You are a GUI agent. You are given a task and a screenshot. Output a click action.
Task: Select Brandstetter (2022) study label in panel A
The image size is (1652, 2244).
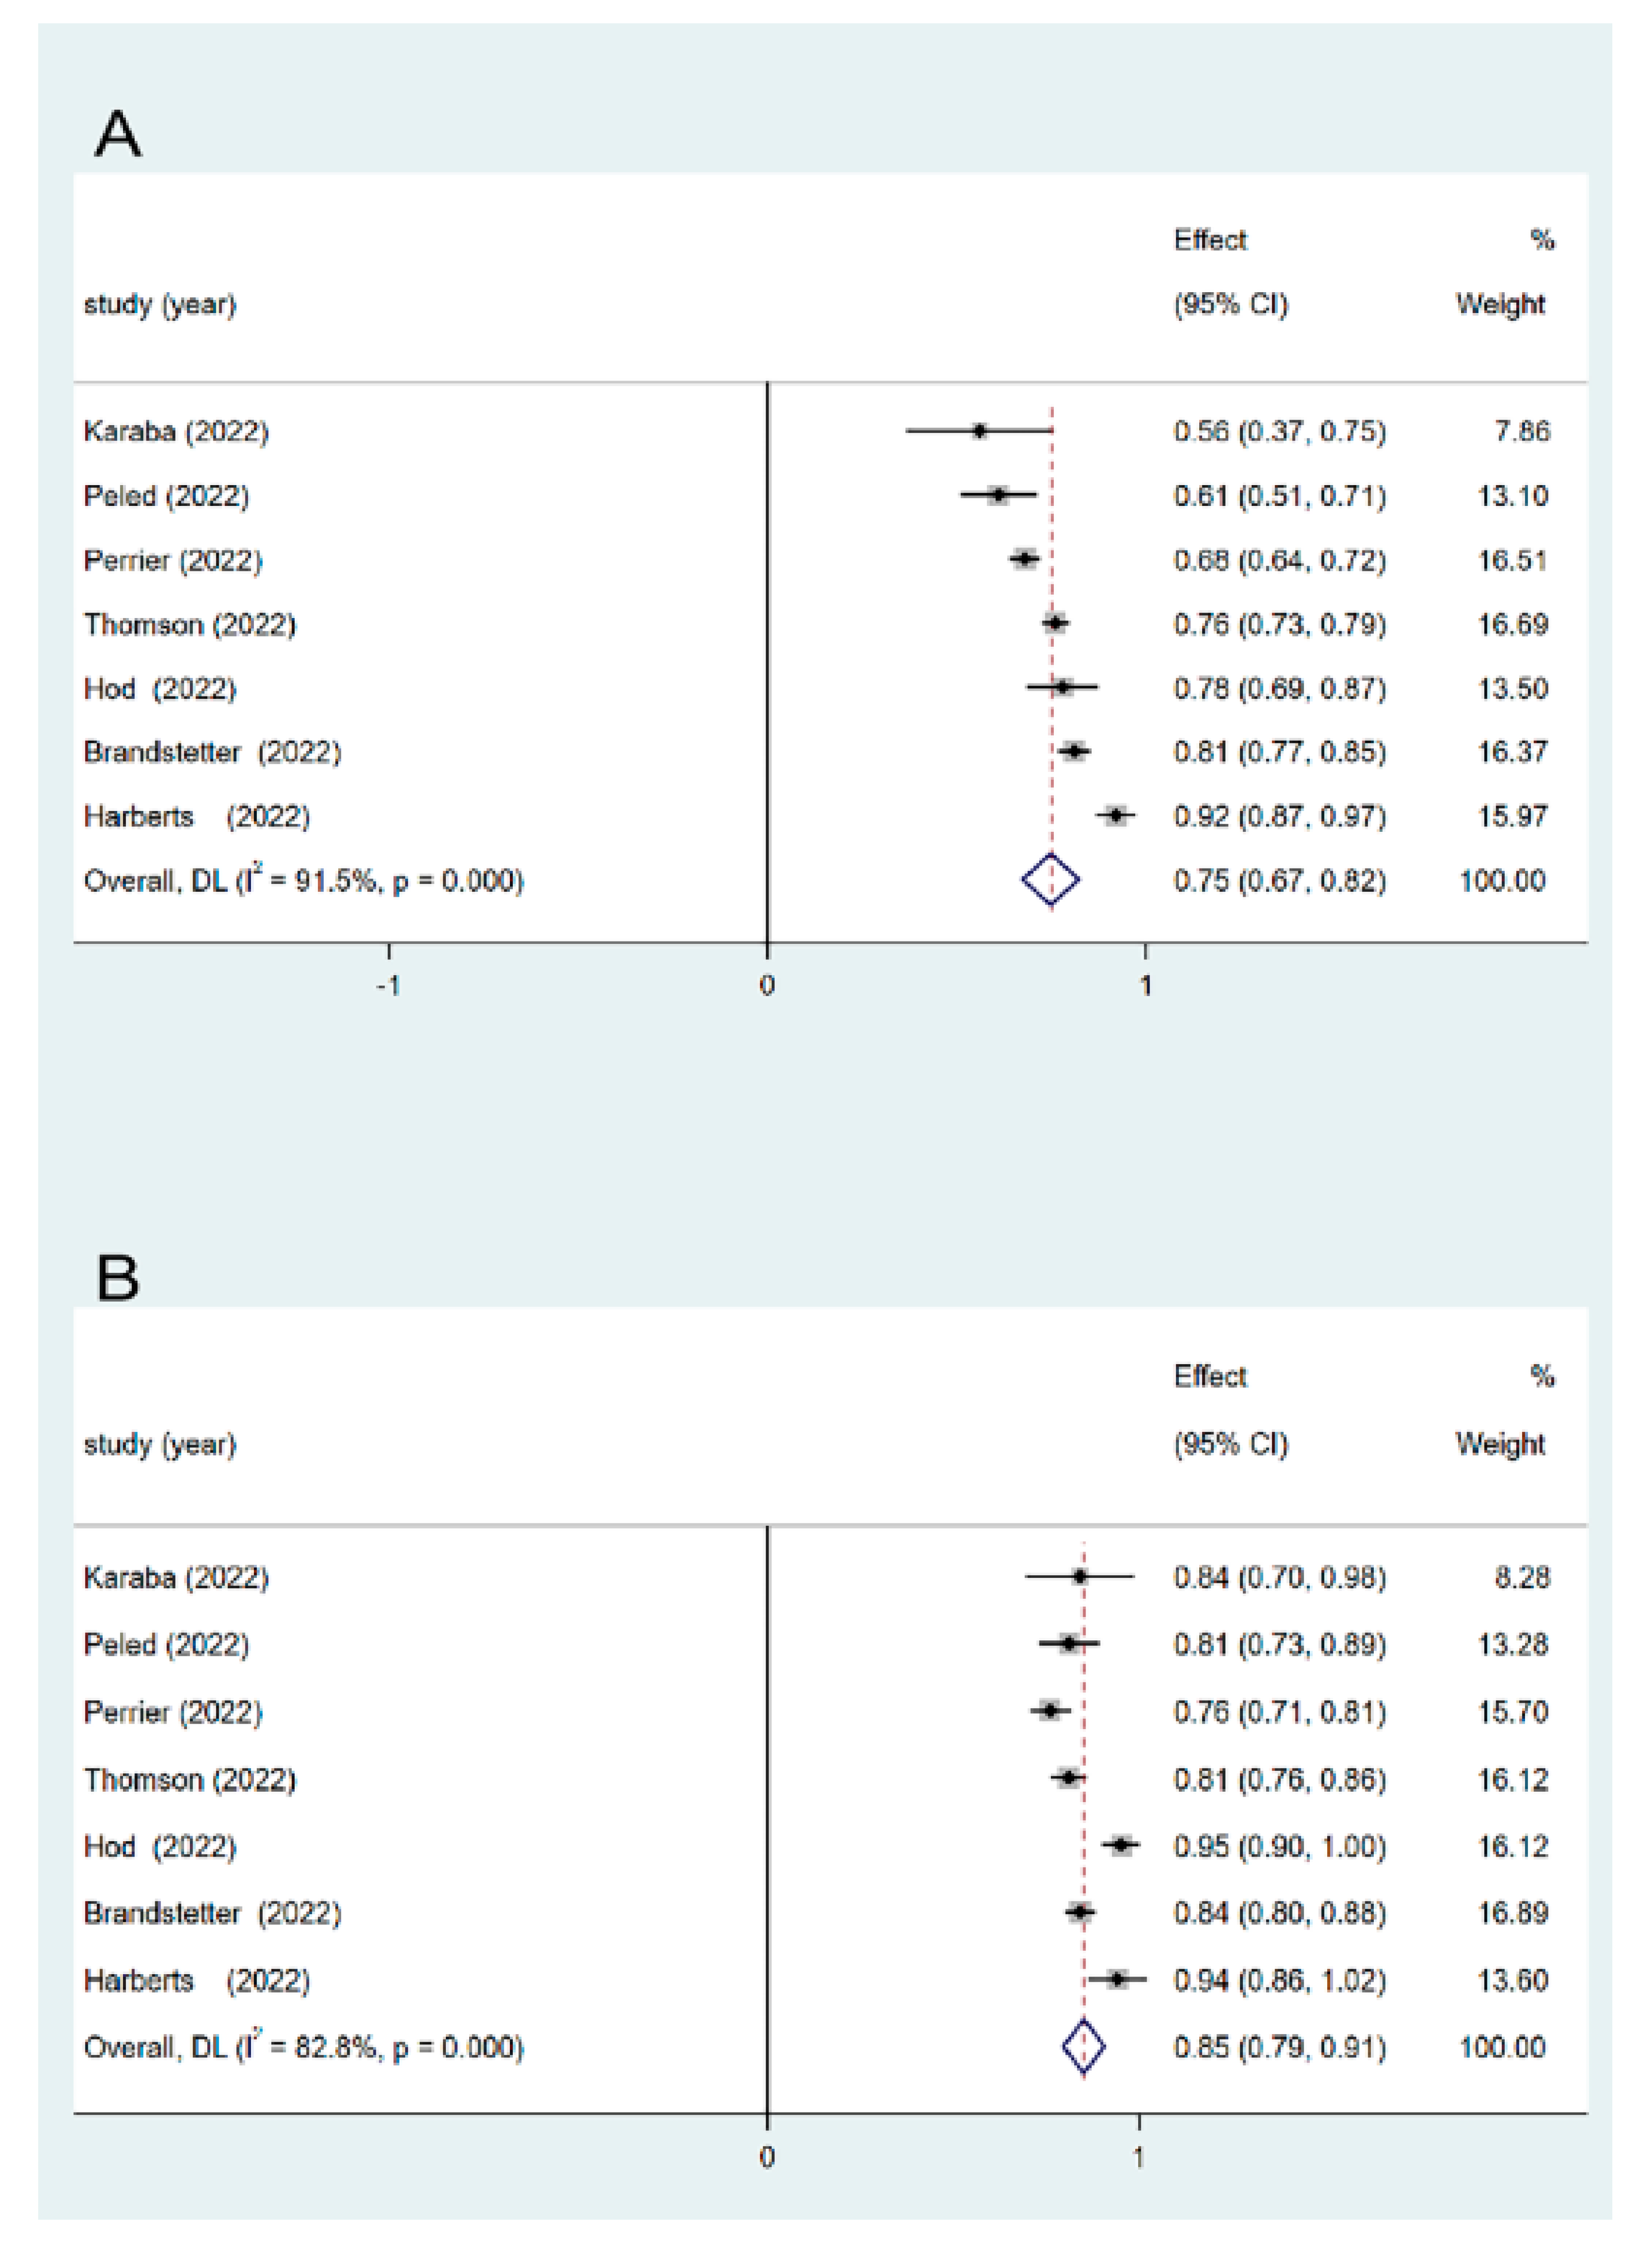pos(212,752)
